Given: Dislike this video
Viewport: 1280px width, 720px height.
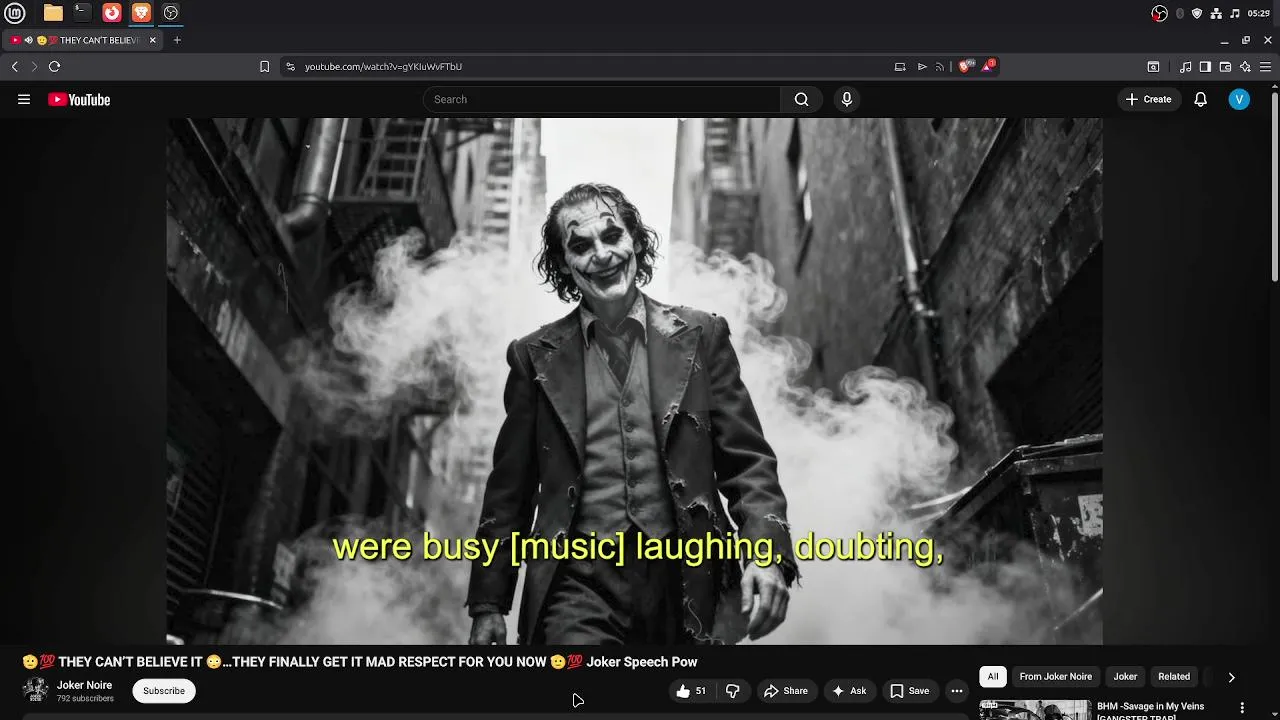Looking at the screenshot, I should click(x=733, y=691).
